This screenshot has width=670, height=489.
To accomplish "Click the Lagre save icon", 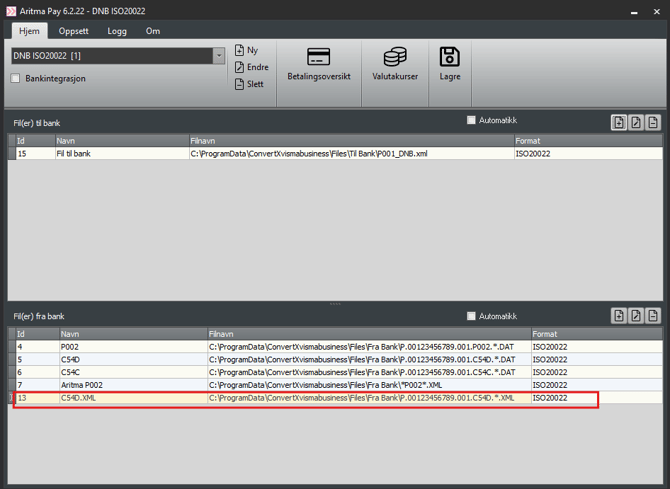I will pos(450,64).
